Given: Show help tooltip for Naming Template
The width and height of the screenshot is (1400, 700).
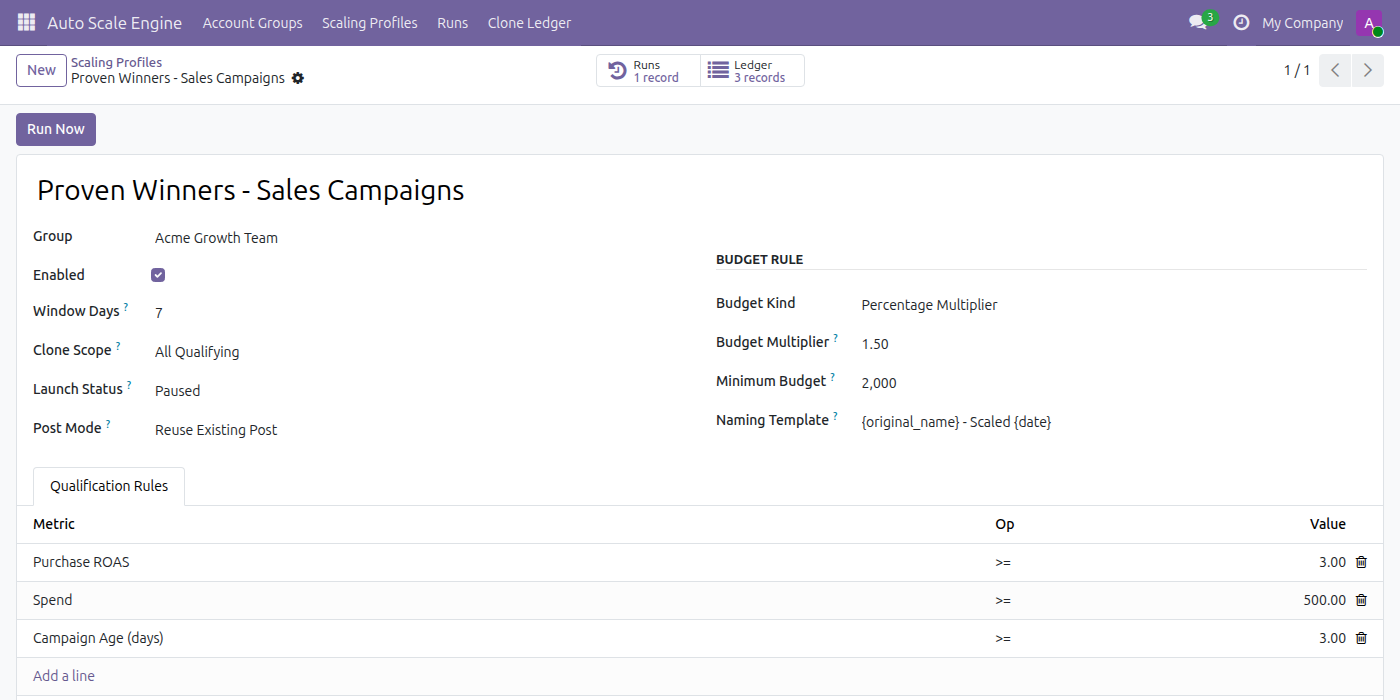Looking at the screenshot, I should point(835,416).
